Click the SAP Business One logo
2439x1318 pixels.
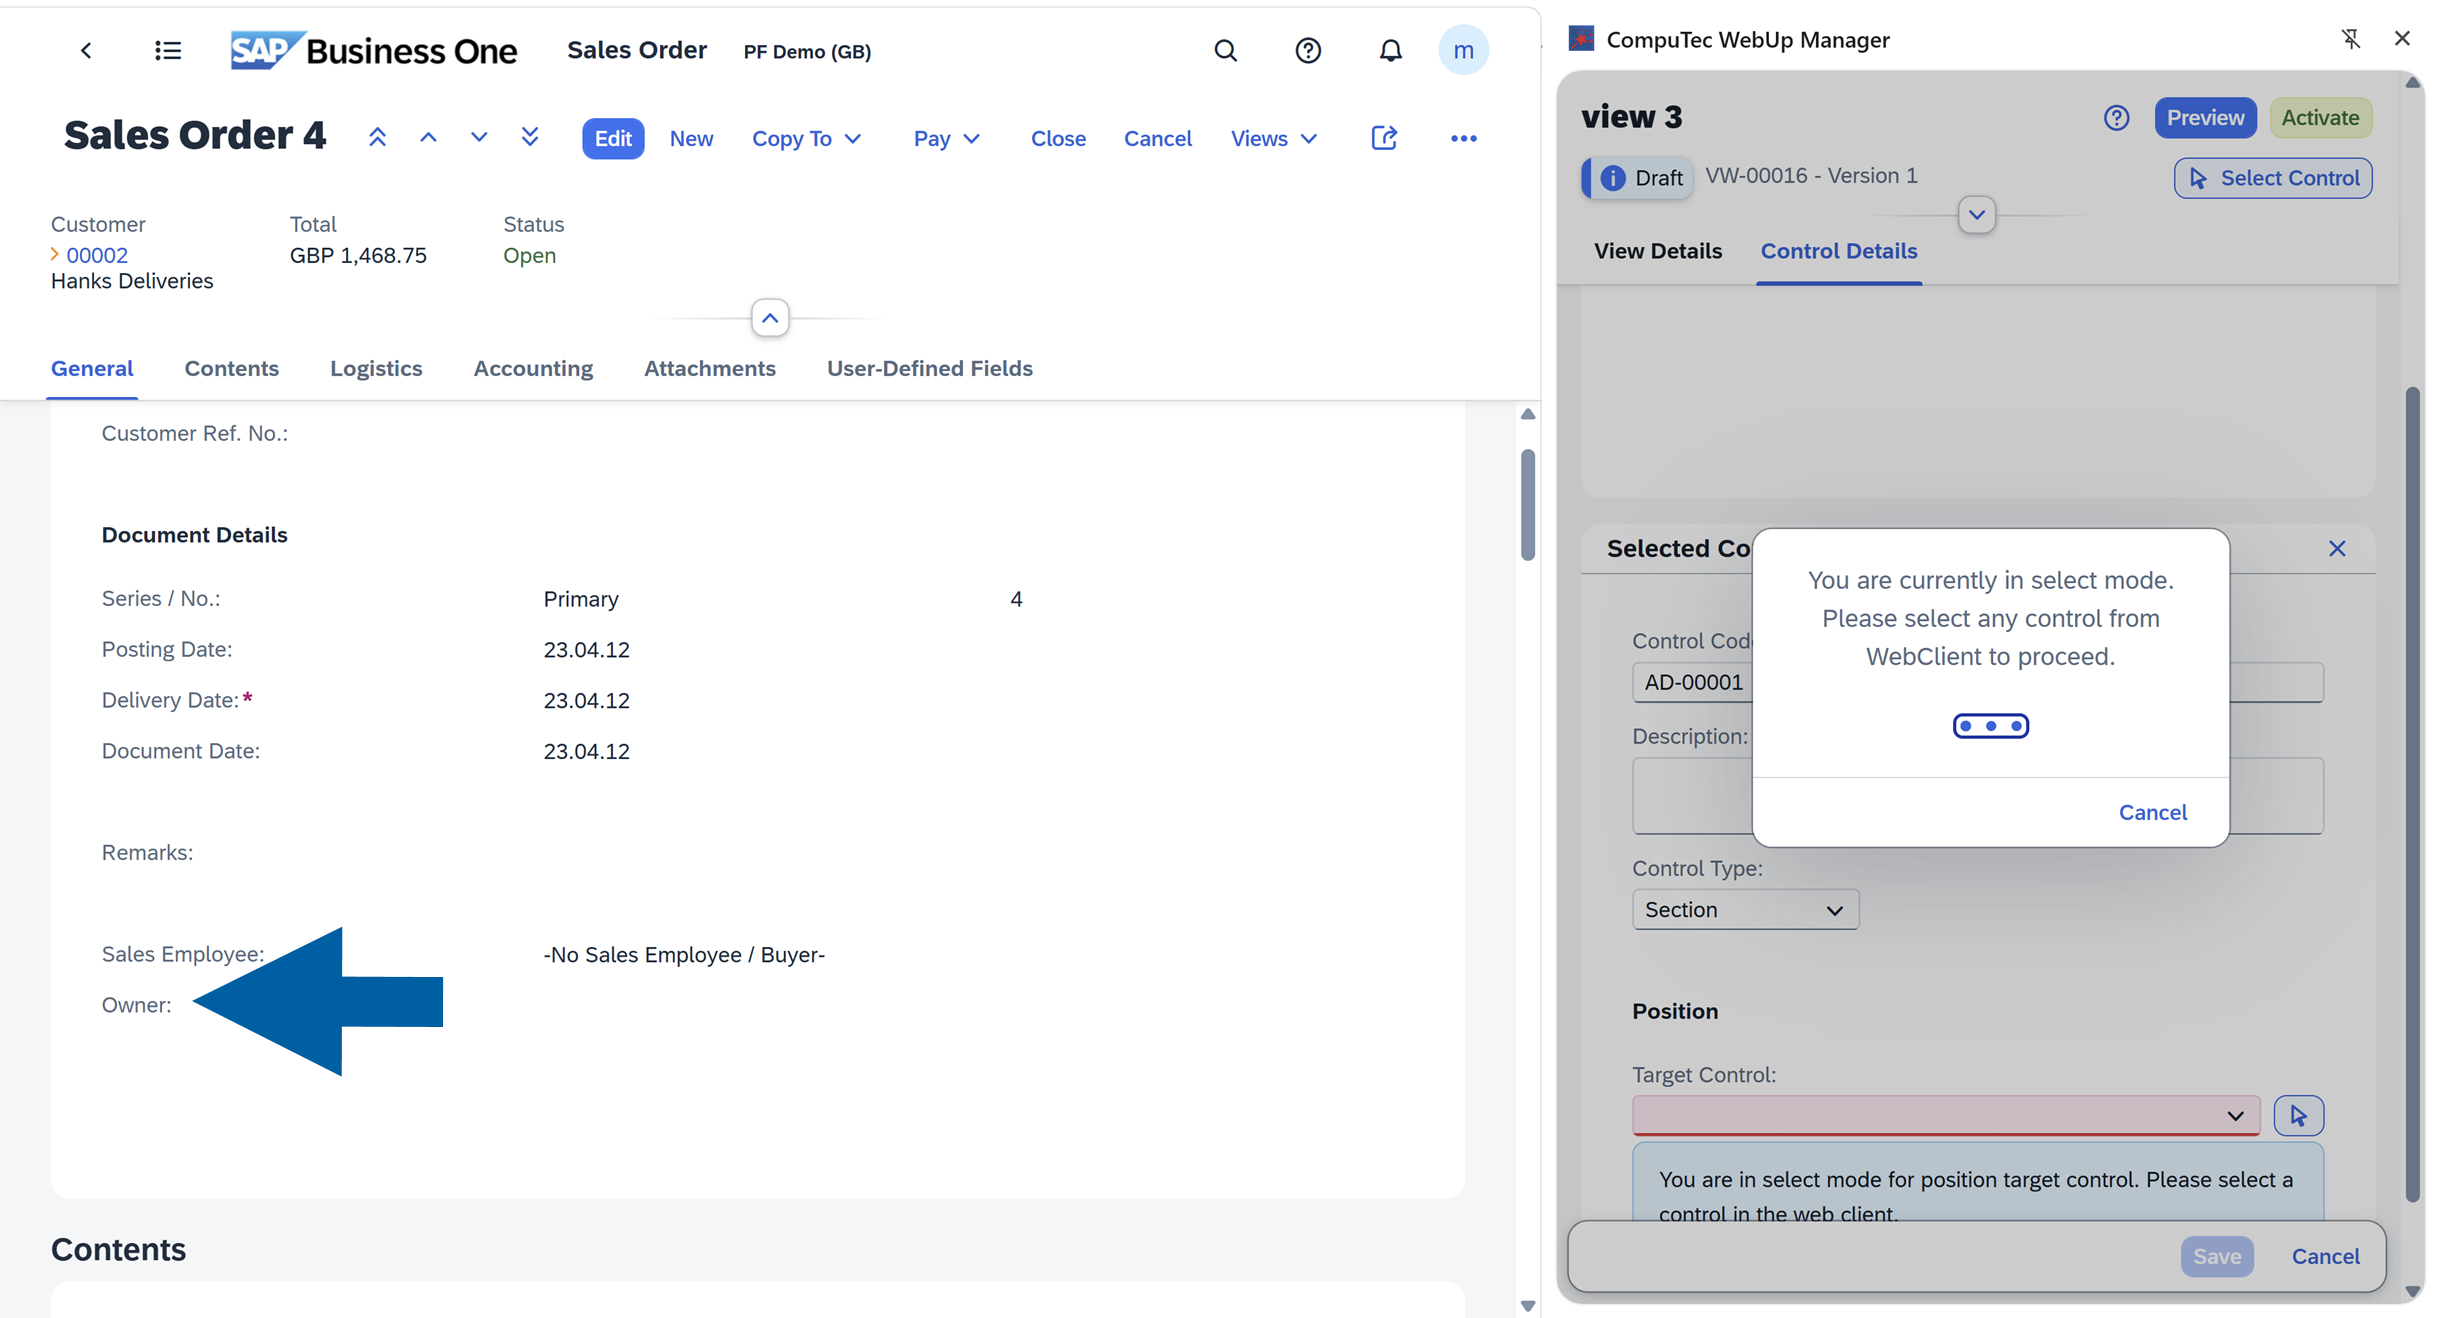(x=374, y=50)
